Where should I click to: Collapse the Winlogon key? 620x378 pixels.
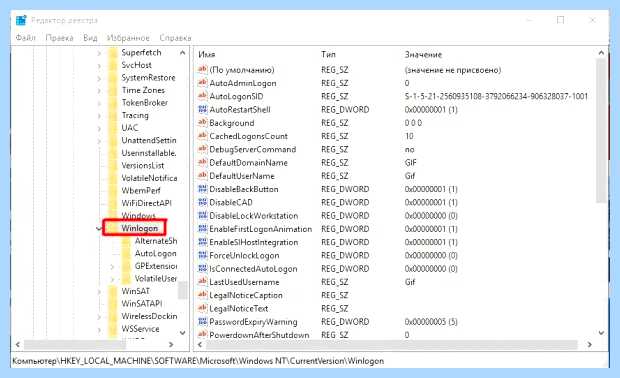coord(99,229)
